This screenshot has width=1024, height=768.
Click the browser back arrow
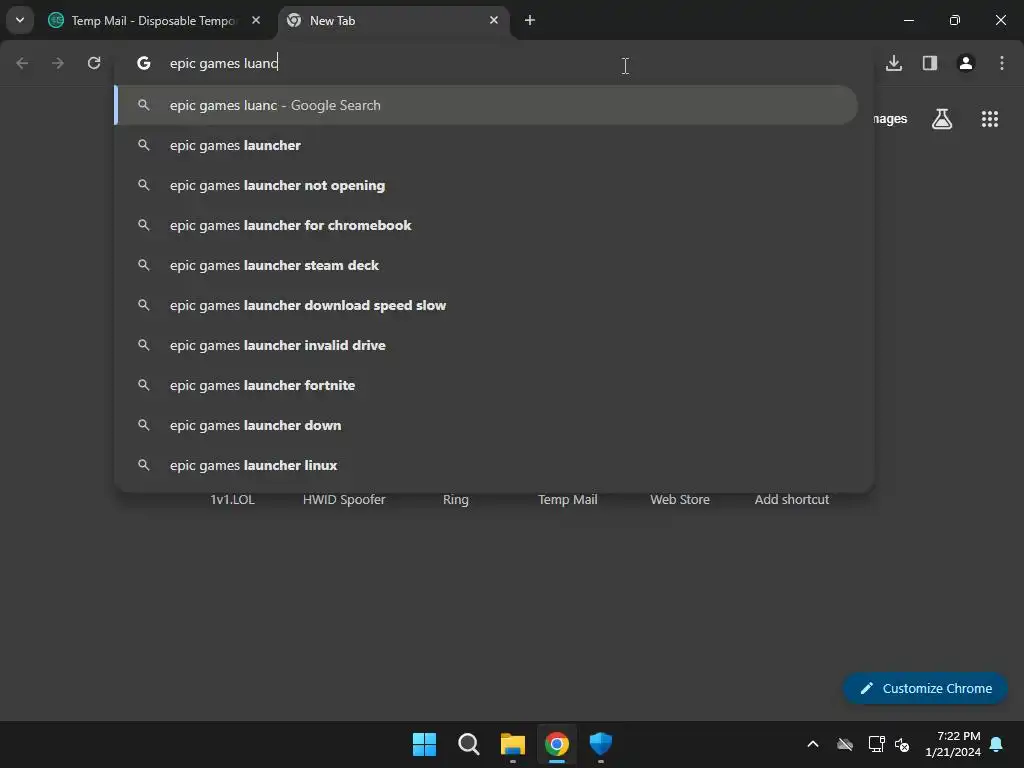(x=22, y=63)
